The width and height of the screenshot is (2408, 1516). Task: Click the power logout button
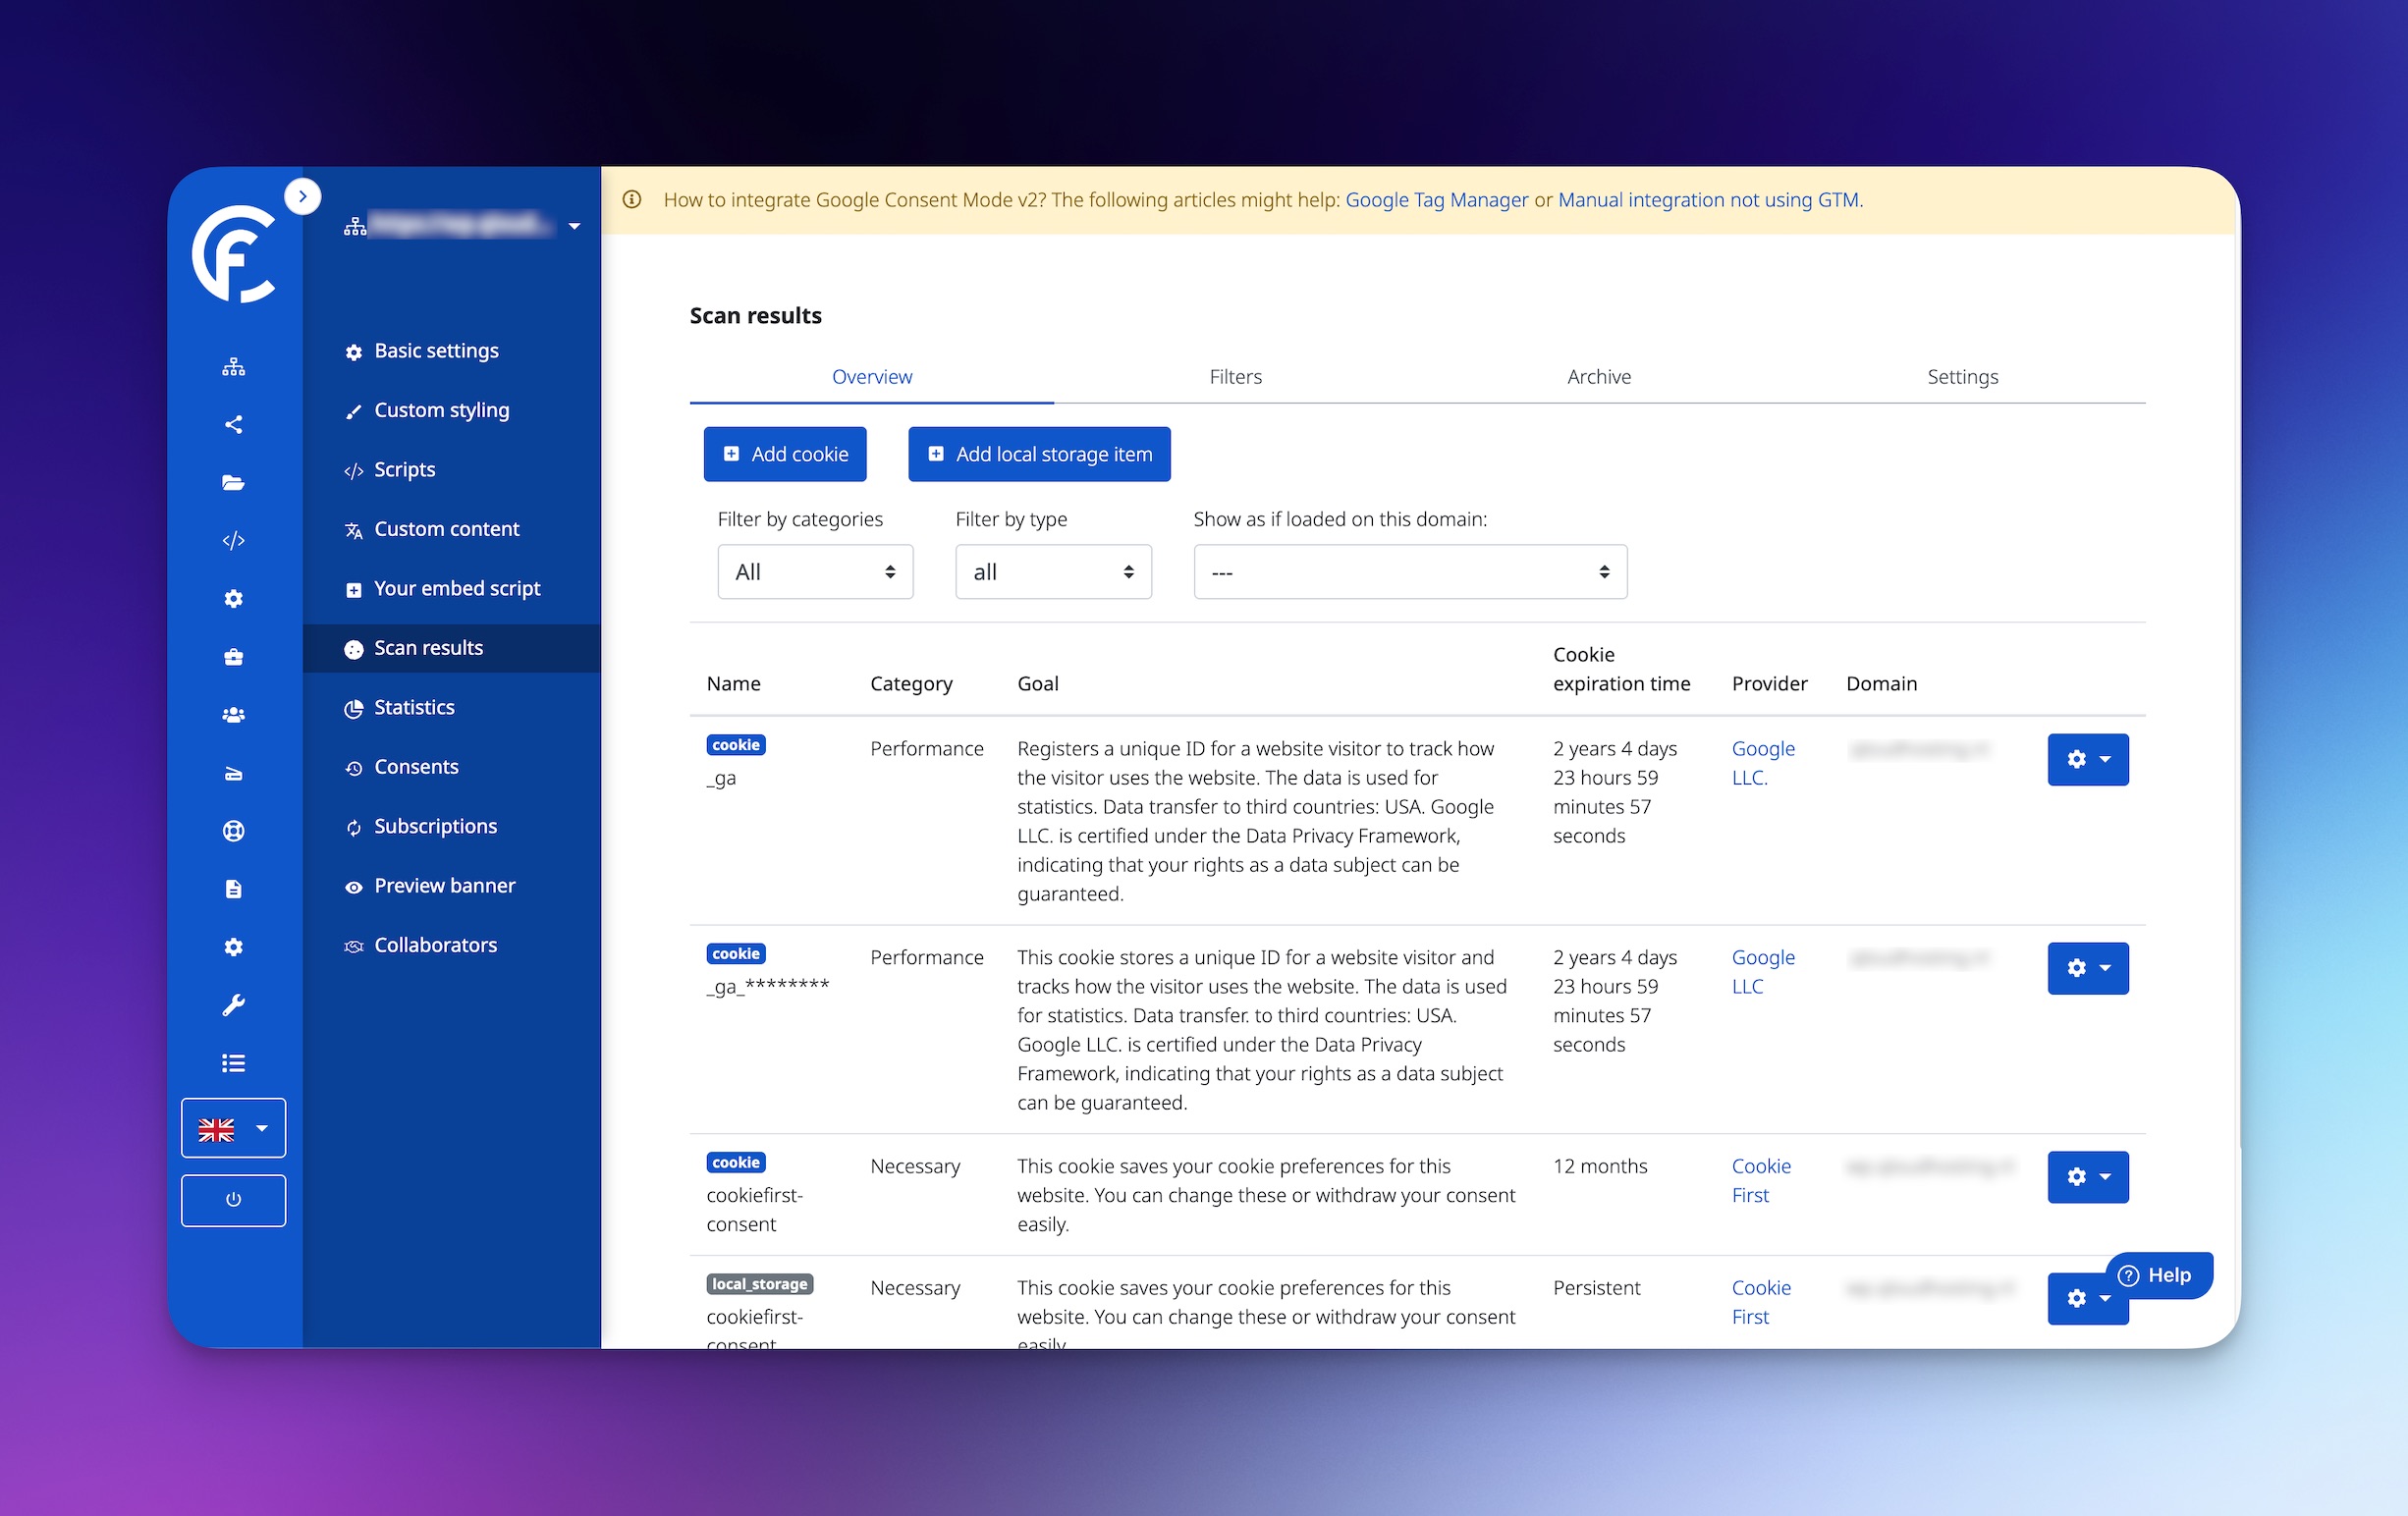[x=233, y=1200]
